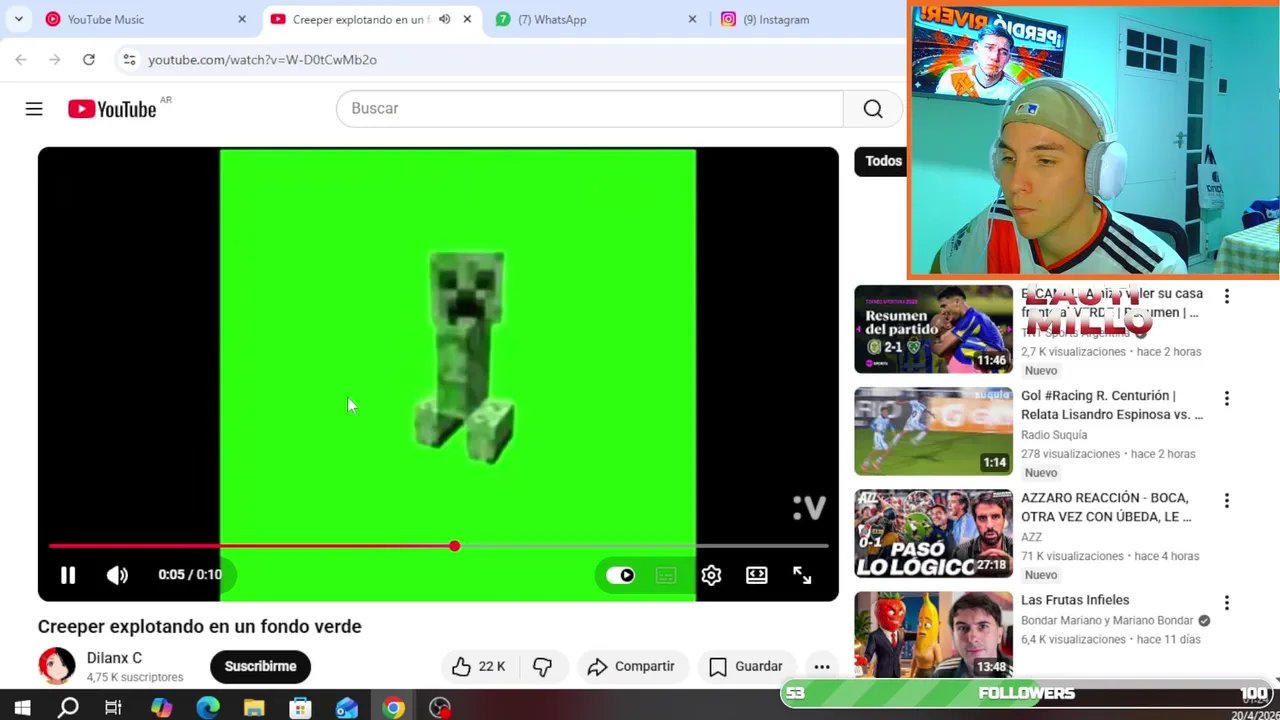Close the WhatsApp tab

click(692, 19)
